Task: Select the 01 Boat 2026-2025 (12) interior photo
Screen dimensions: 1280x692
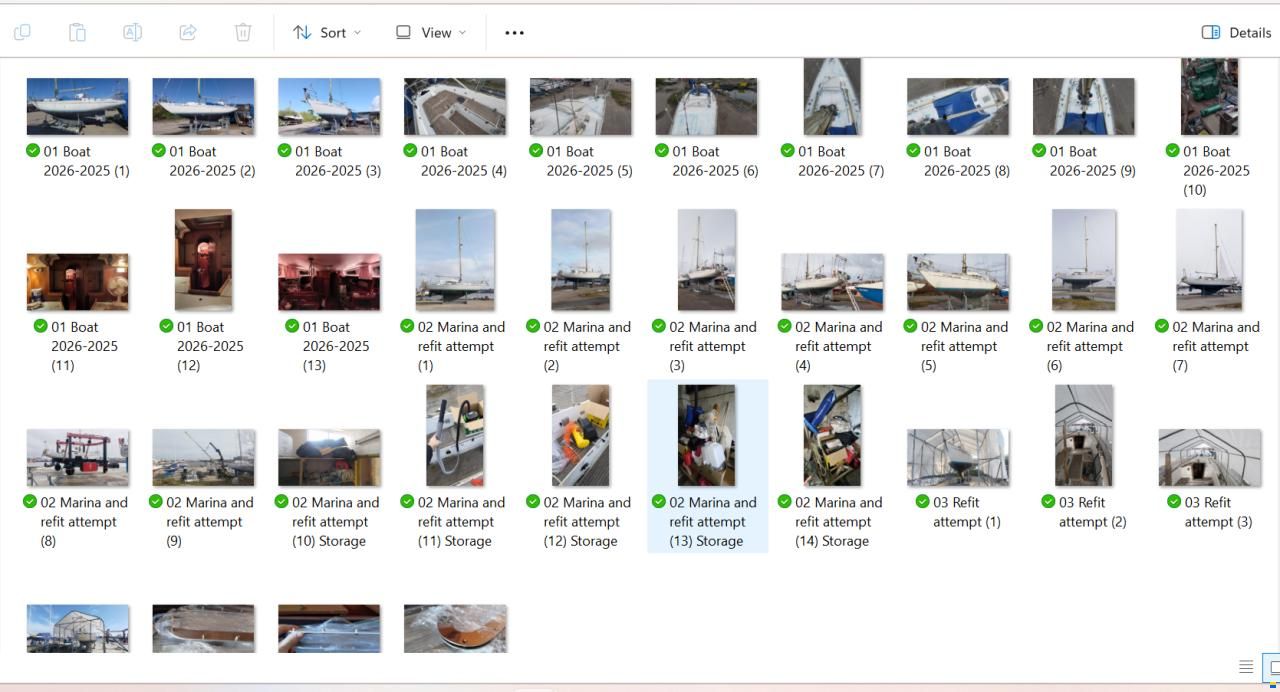Action: tap(203, 260)
